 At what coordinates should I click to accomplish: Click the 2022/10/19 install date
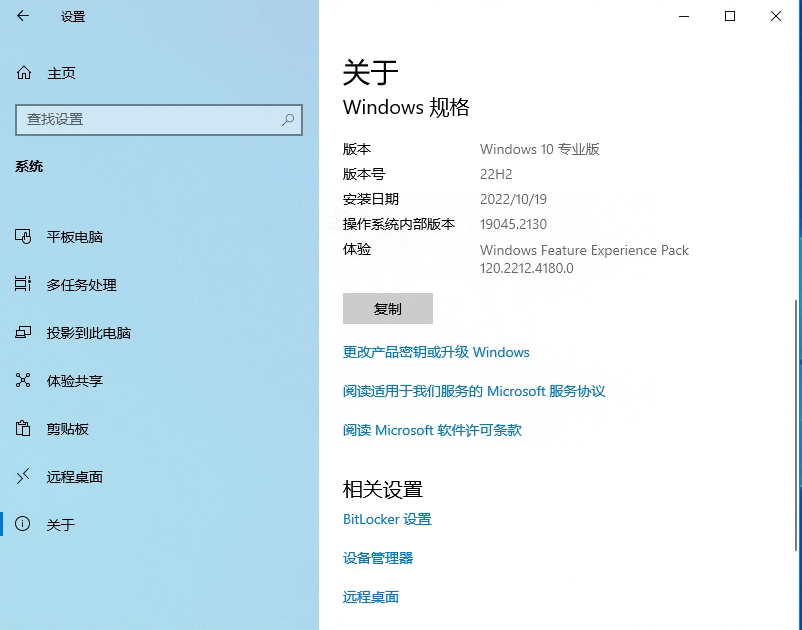point(513,199)
